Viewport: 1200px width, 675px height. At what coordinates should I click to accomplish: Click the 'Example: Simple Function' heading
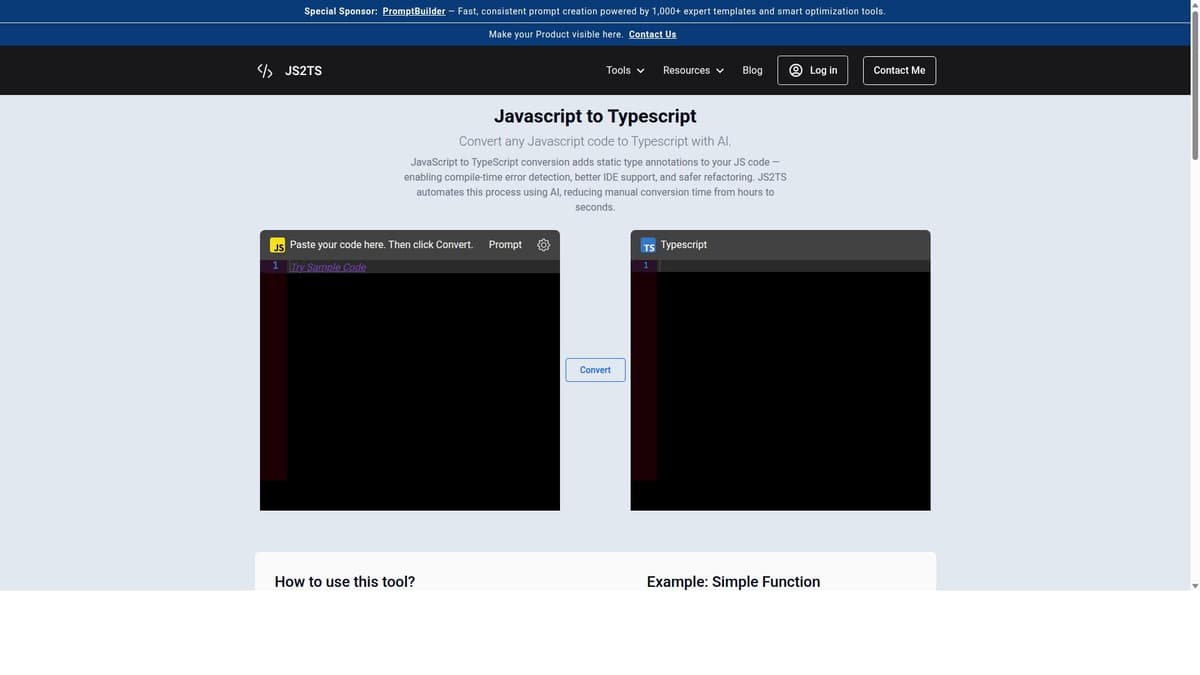pyautogui.click(x=733, y=582)
